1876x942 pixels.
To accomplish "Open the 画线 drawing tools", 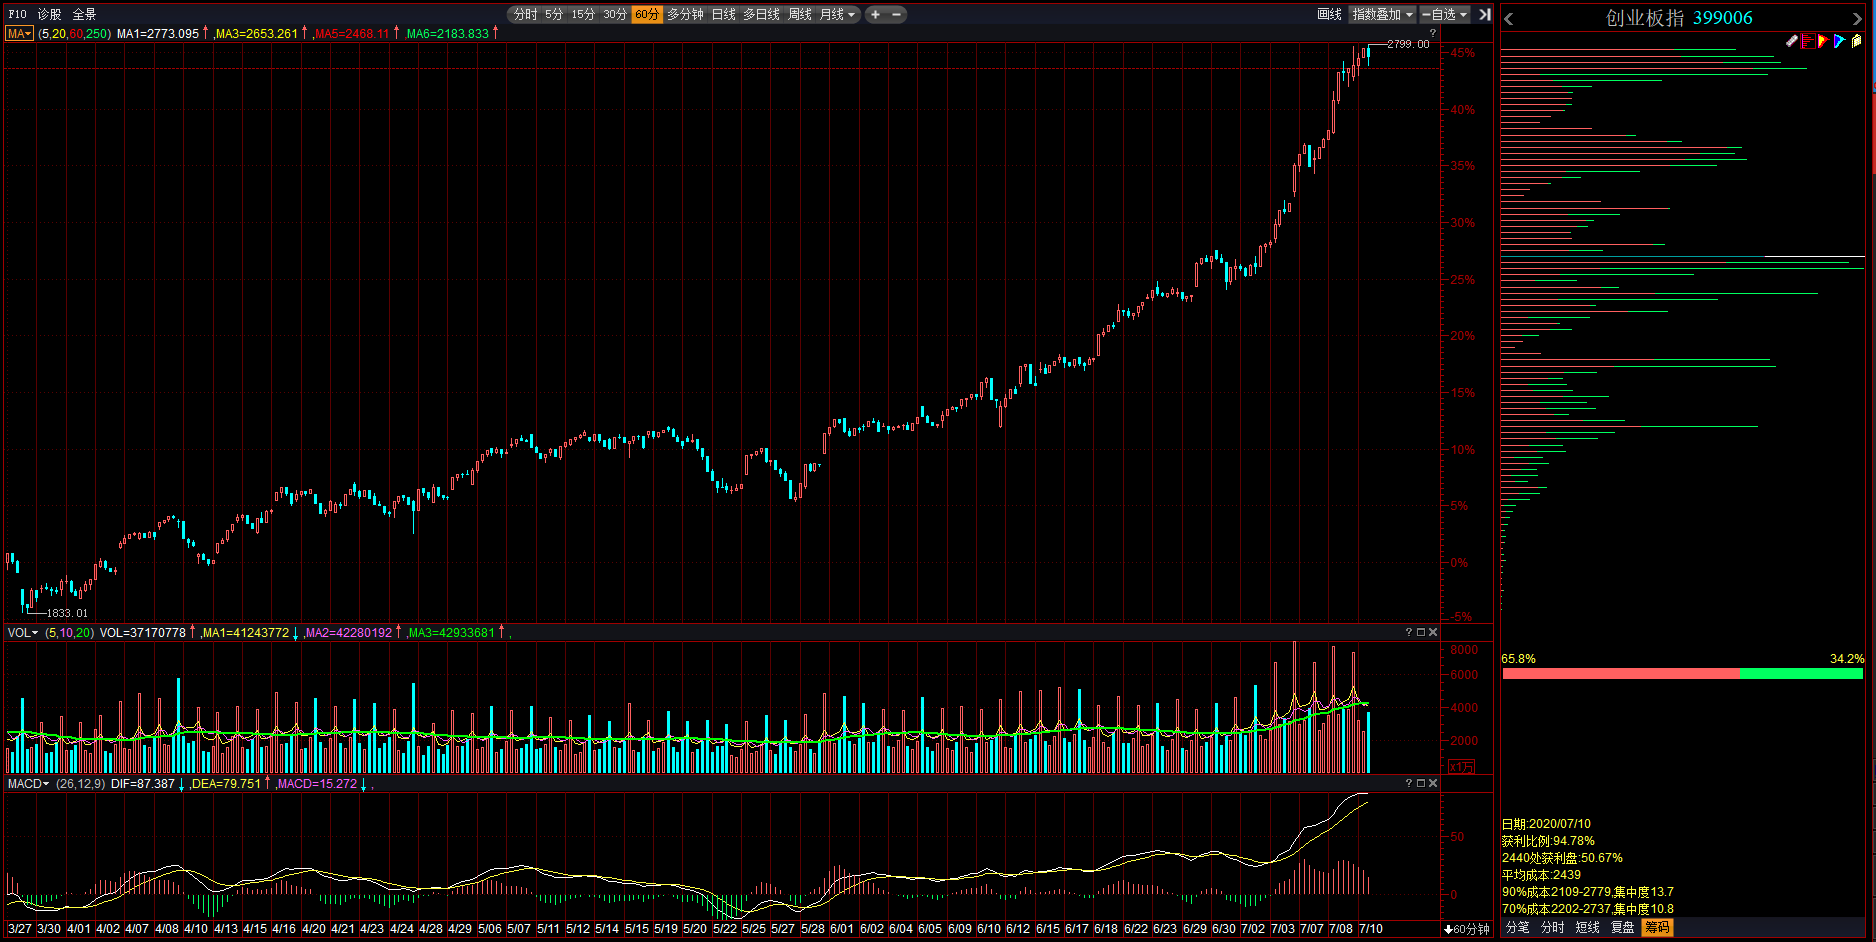I will (1329, 15).
